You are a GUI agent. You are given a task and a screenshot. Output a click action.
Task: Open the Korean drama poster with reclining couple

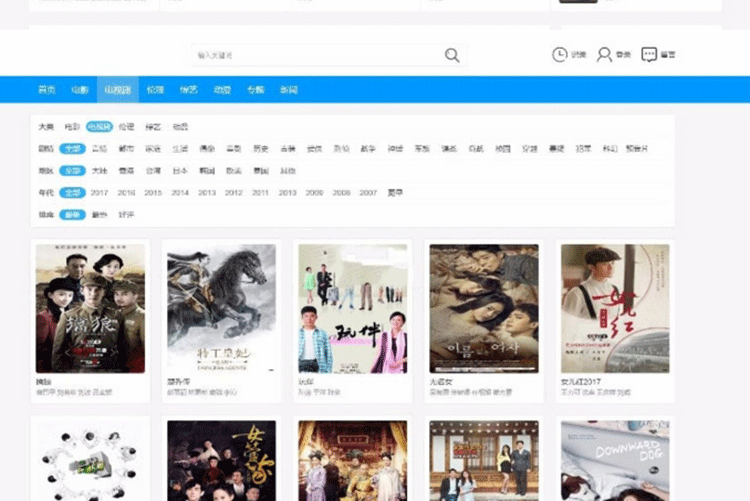484,309
